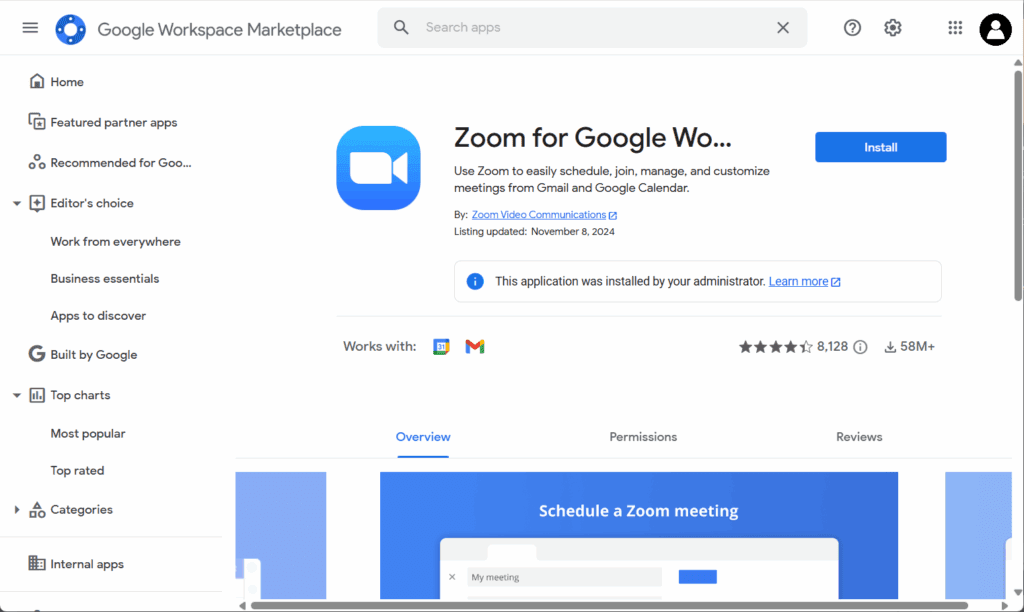The width and height of the screenshot is (1024, 612).
Task: Click the Gmail icon beside Works with
Action: pos(475,347)
